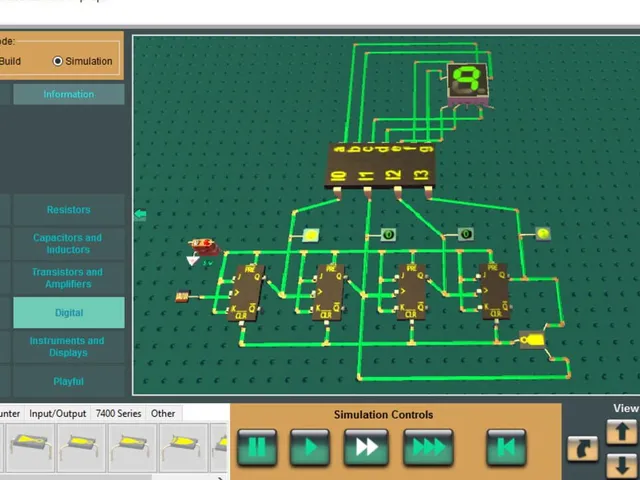640x480 pixels.
Task: Switch to the Input/Output tab
Action: (x=58, y=413)
